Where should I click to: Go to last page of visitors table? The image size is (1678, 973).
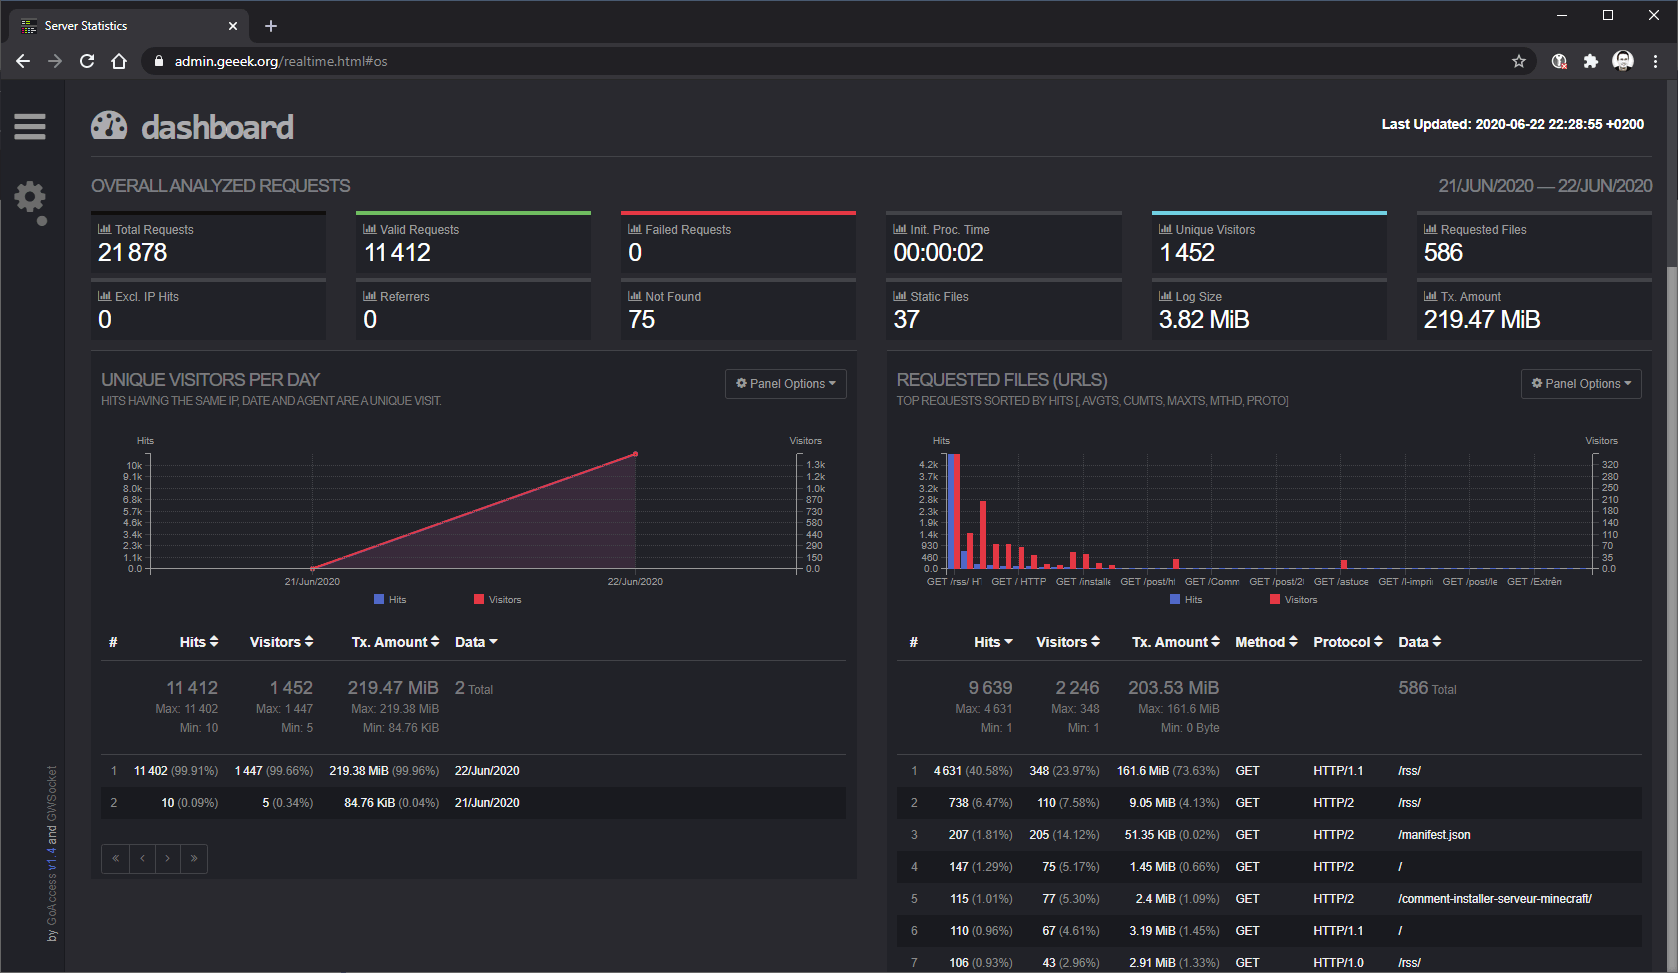(194, 858)
